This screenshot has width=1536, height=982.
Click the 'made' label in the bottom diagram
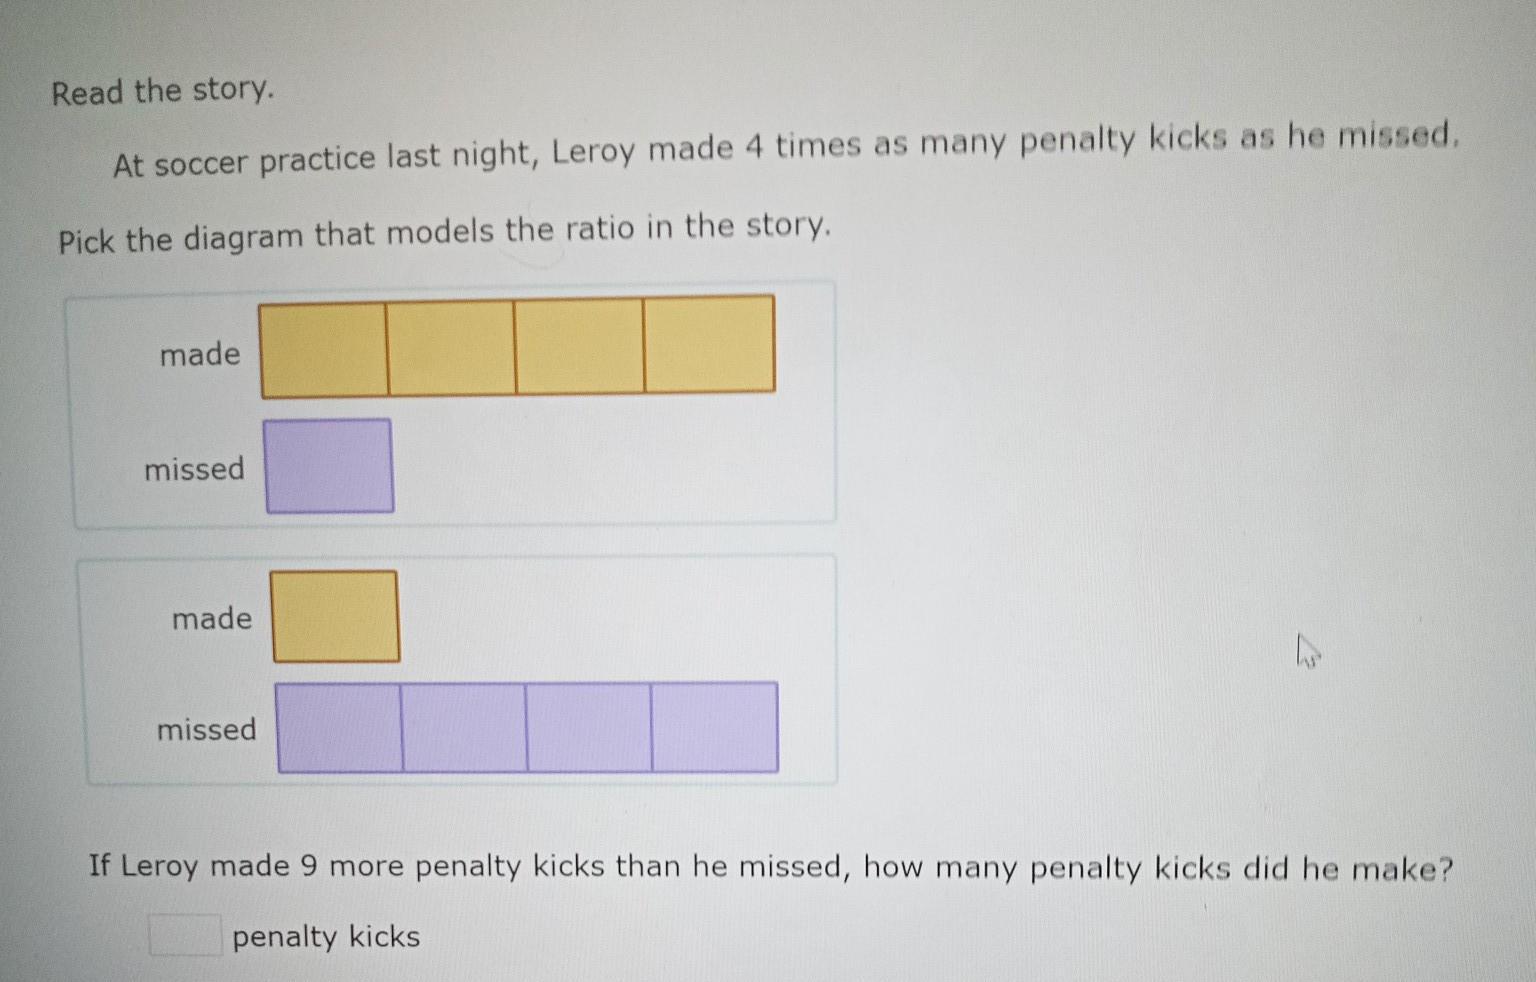(212, 618)
